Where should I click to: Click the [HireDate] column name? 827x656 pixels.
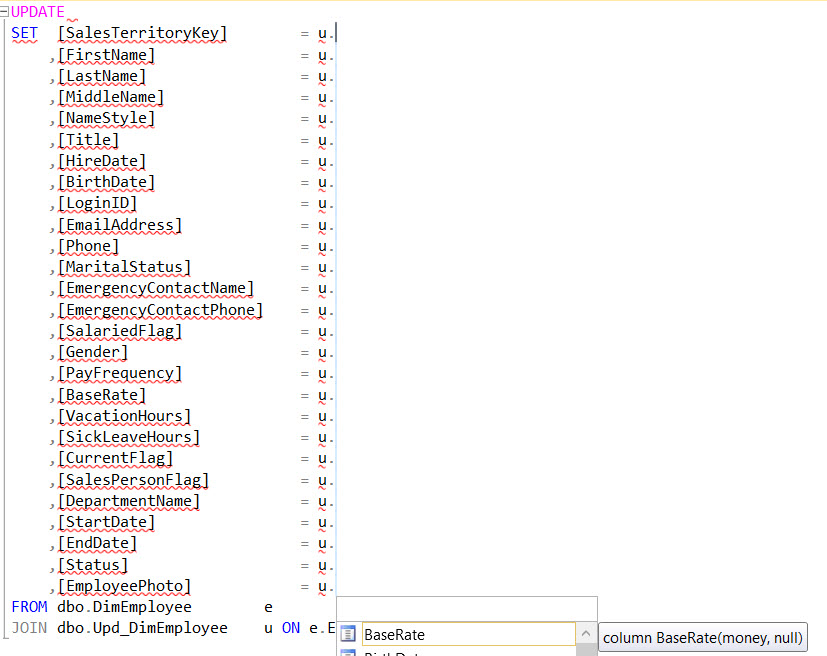coord(101,161)
